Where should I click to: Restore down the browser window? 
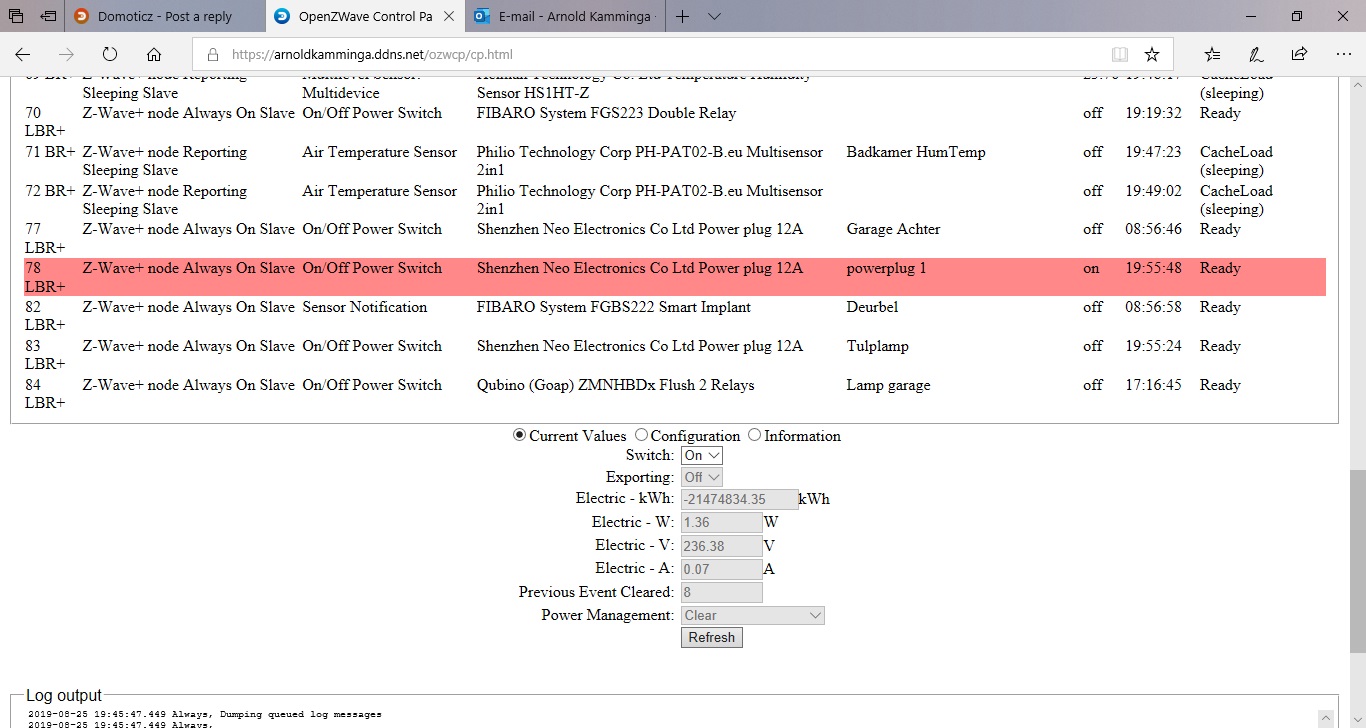tap(1297, 16)
